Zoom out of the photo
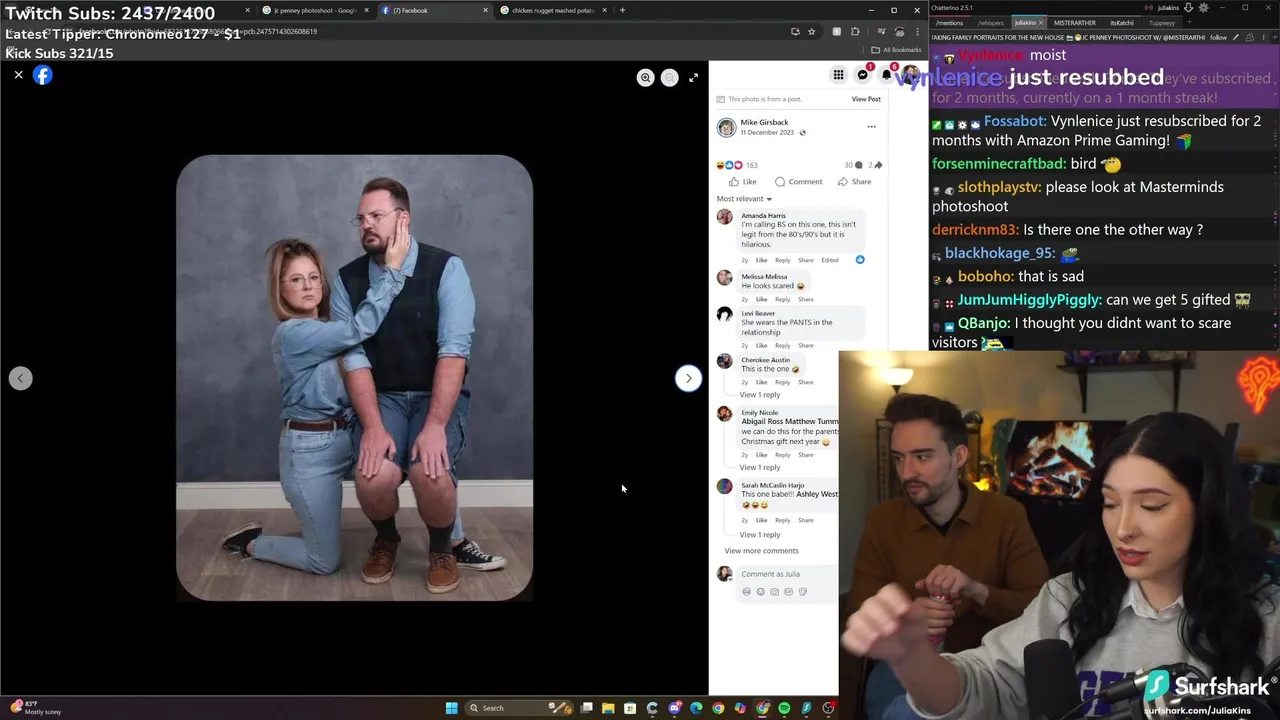Viewport: 1280px width, 720px height. (x=670, y=77)
